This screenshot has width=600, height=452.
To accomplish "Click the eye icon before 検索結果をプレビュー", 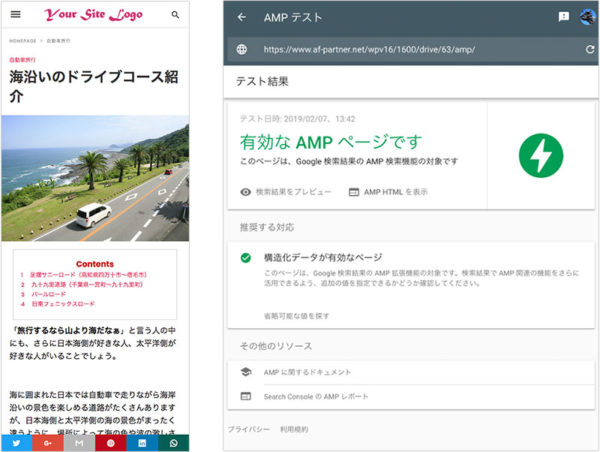I will (245, 192).
